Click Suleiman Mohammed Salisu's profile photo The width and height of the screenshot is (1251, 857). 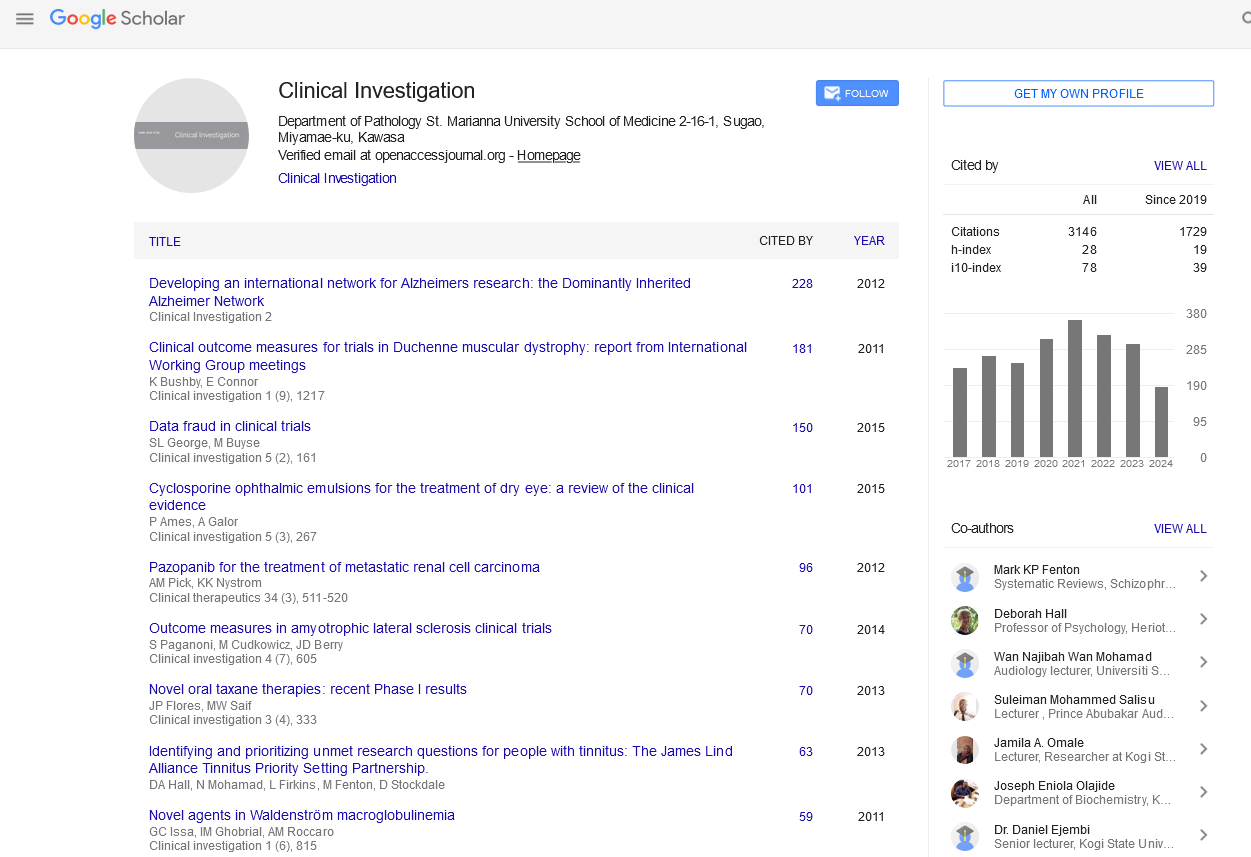click(x=965, y=706)
